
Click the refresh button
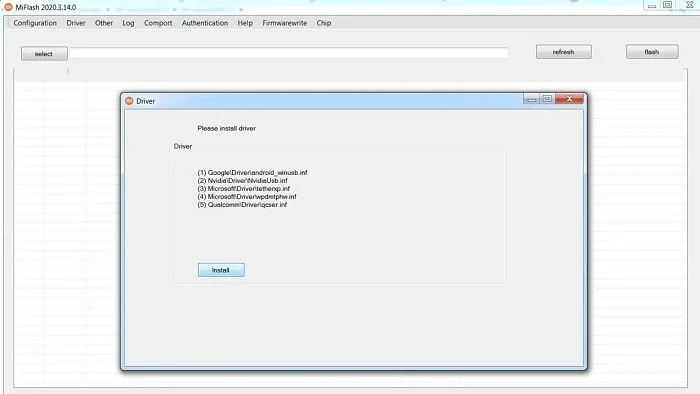tap(564, 52)
